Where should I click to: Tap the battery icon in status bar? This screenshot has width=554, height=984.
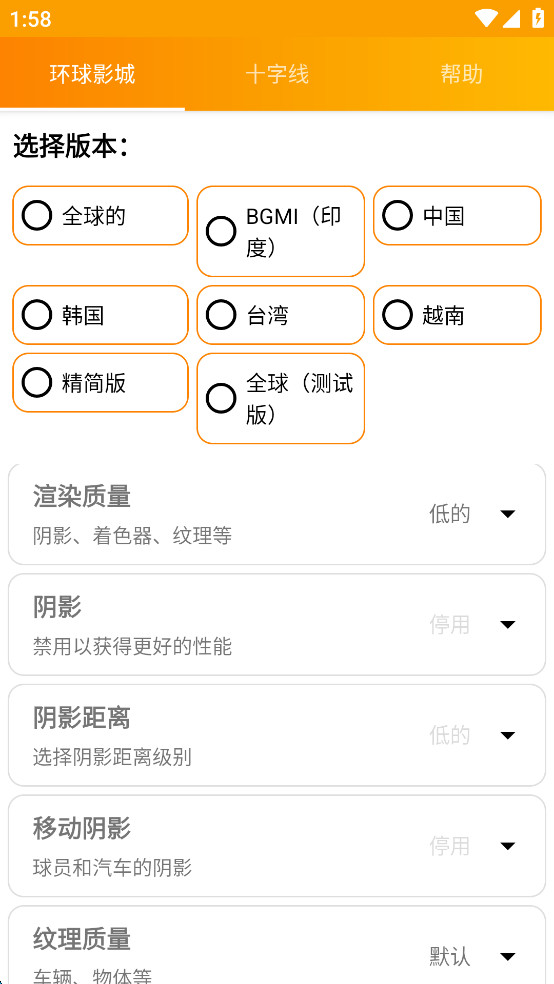(538, 18)
